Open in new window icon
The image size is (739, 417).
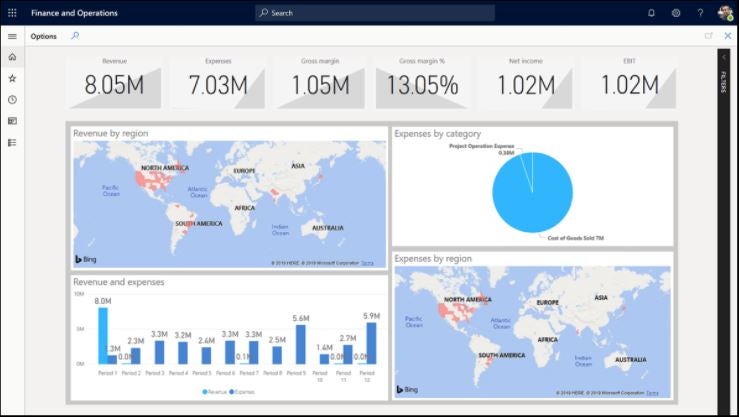708,36
